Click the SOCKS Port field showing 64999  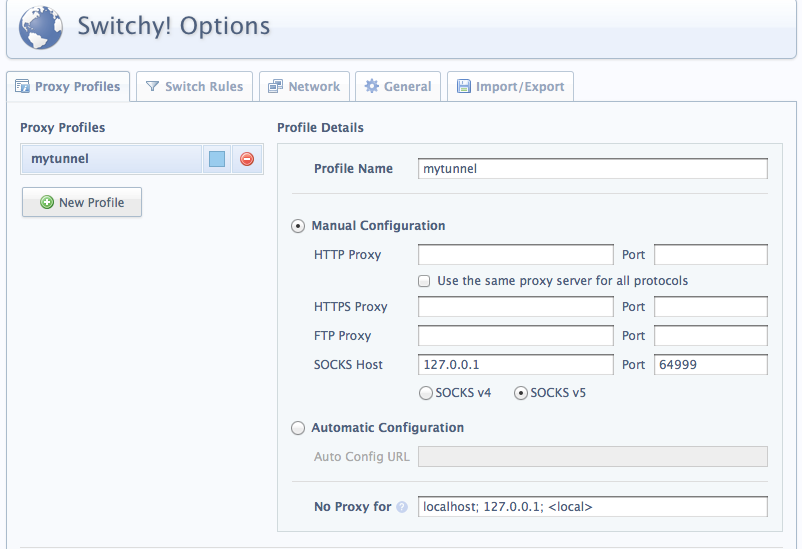click(x=711, y=365)
